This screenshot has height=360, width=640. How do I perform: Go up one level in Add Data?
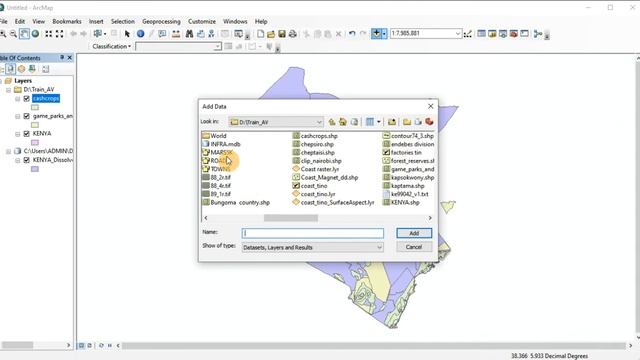coord(332,122)
